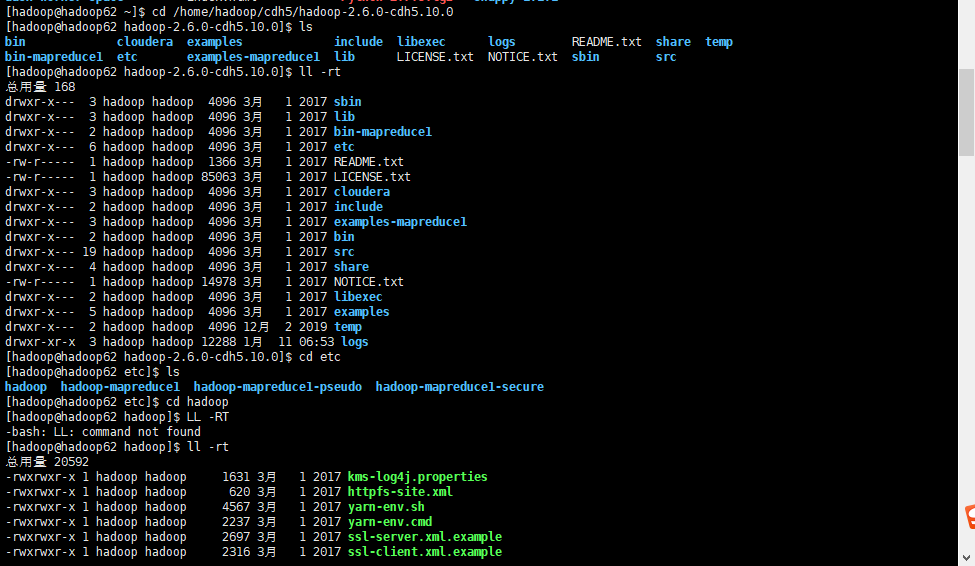The height and width of the screenshot is (566, 975).
Task: Click the size 2697 of ssl-server.xml.example
Action: (236, 537)
